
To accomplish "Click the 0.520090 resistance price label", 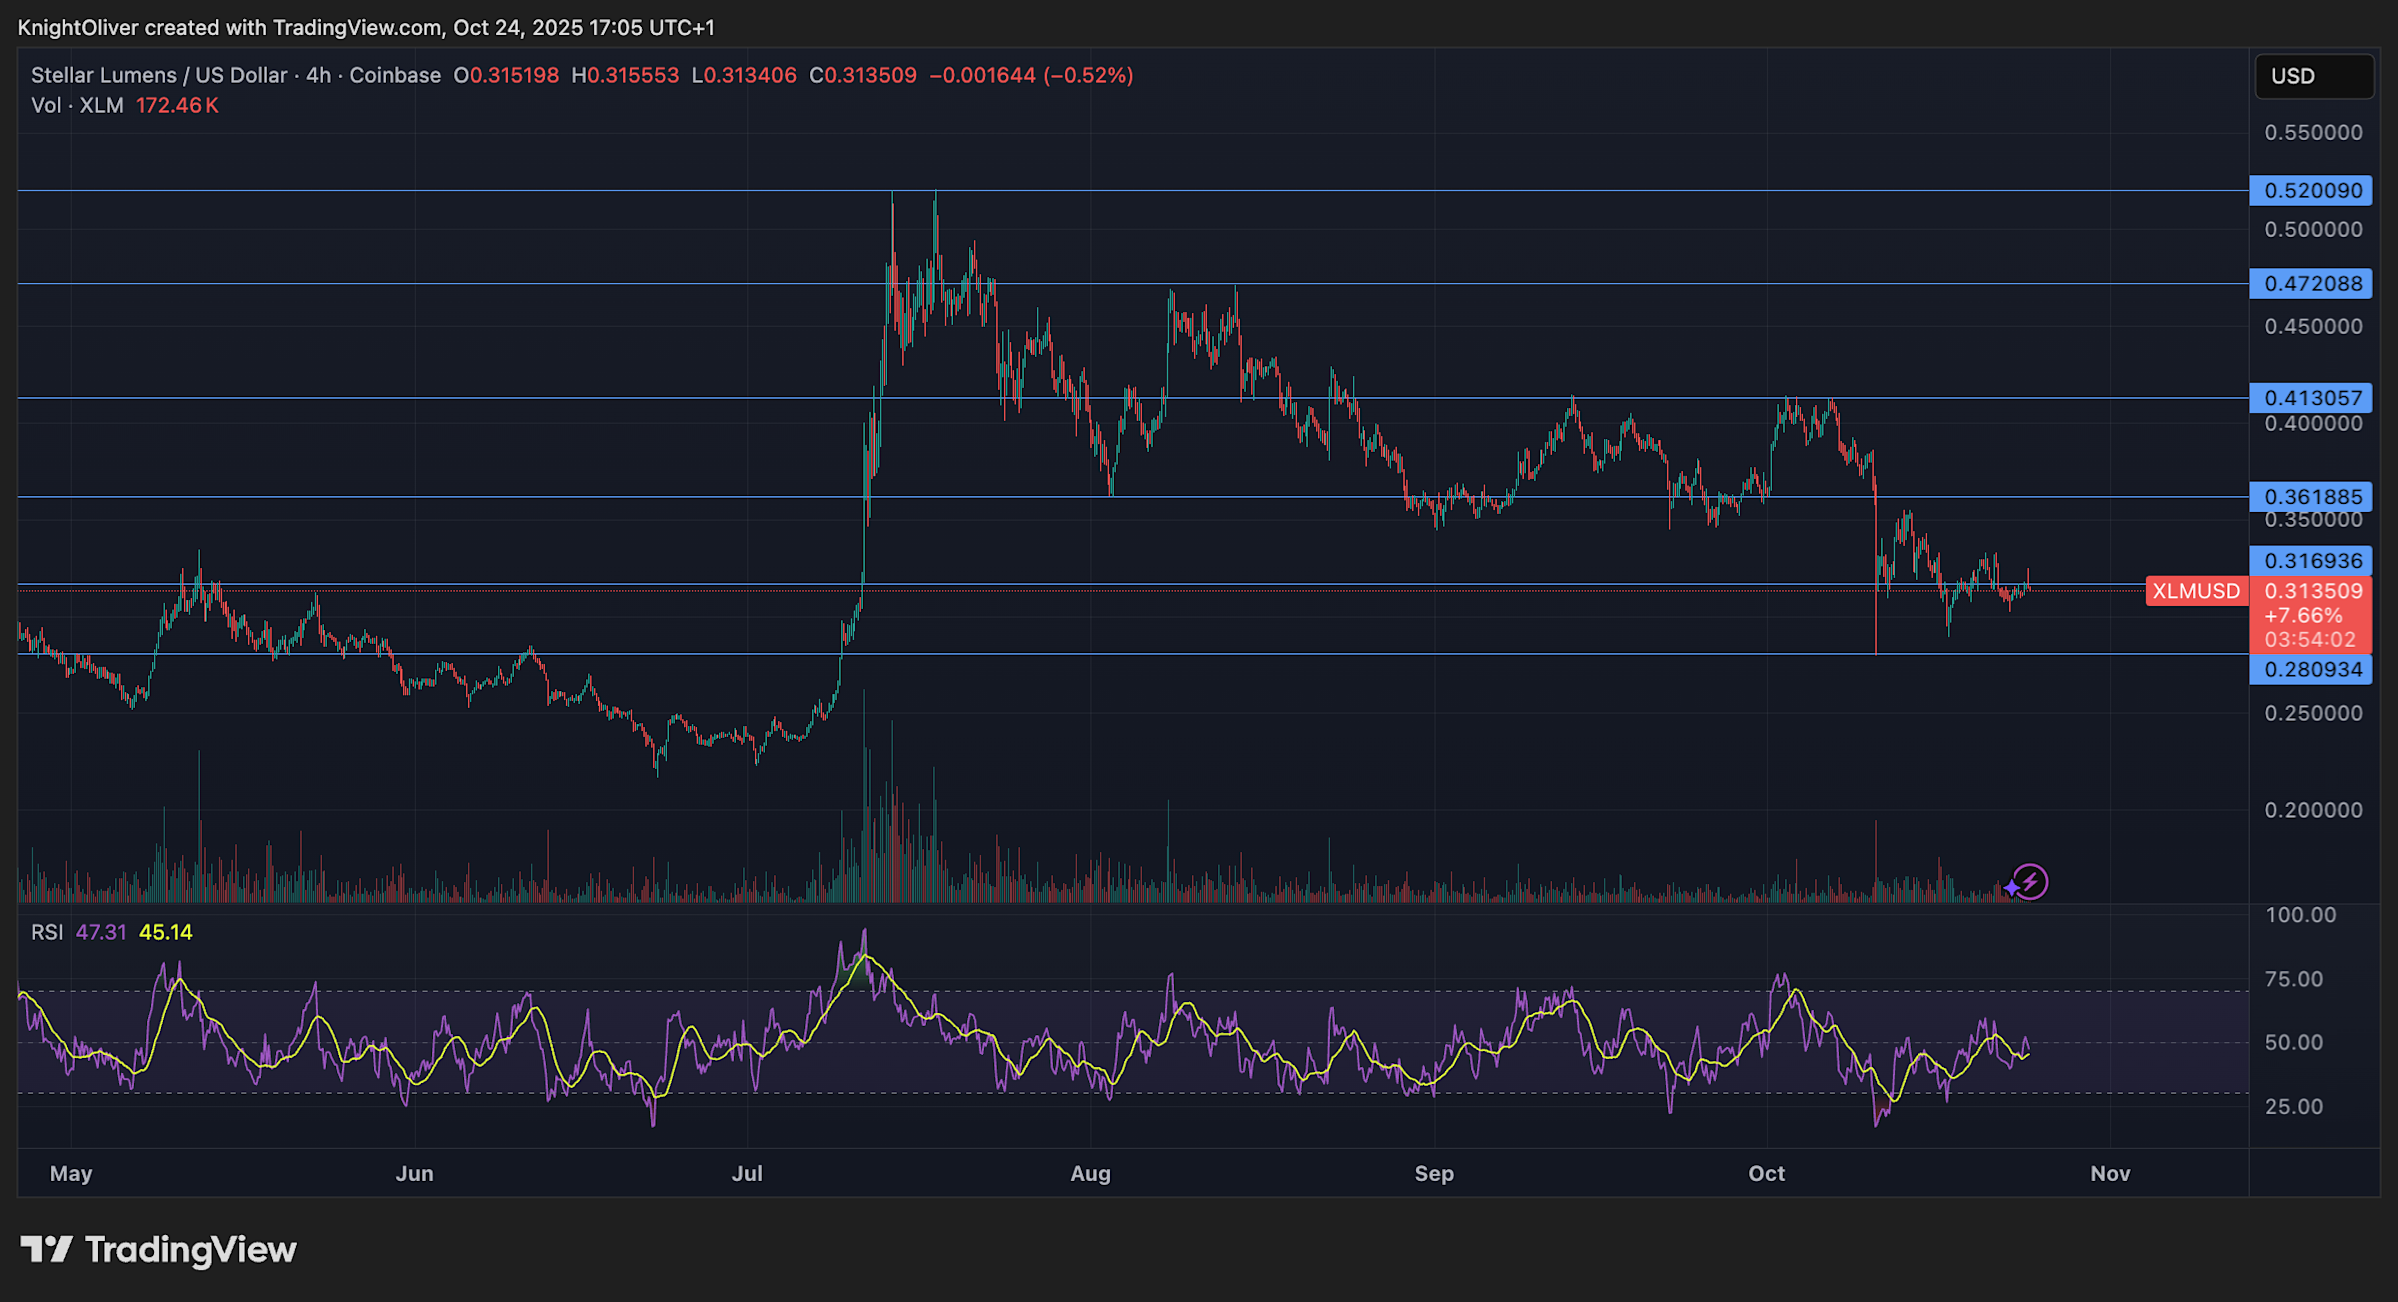I will 2311,190.
